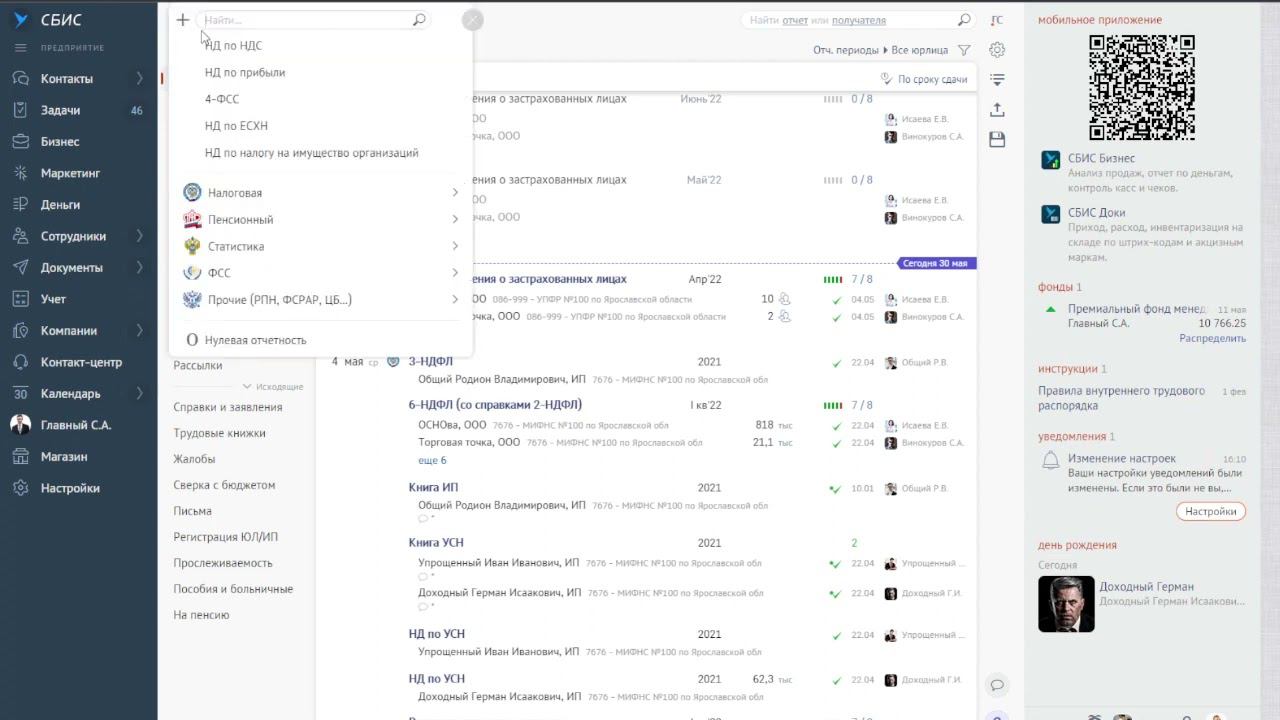Viewport: 1280px width, 720px height.
Task: Open Сверка с бюджетом section
Action: (x=224, y=485)
